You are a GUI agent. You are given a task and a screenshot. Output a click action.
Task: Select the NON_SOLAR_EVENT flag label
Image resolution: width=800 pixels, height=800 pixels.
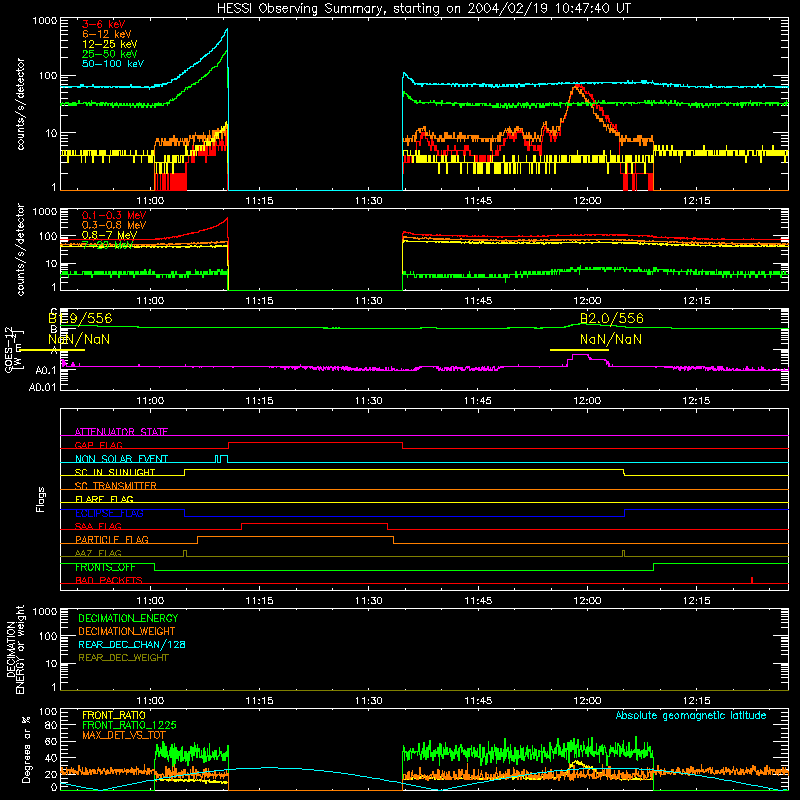coord(121,459)
